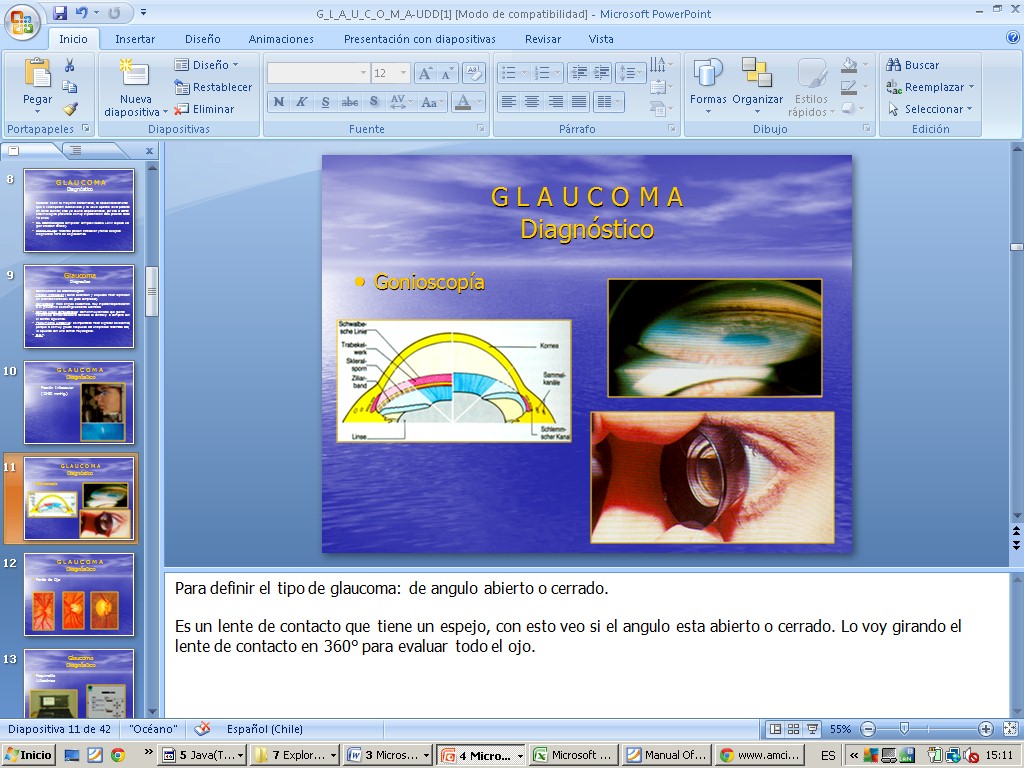The width and height of the screenshot is (1024, 768).
Task: Click the Office button logo
Action: coord(22,22)
